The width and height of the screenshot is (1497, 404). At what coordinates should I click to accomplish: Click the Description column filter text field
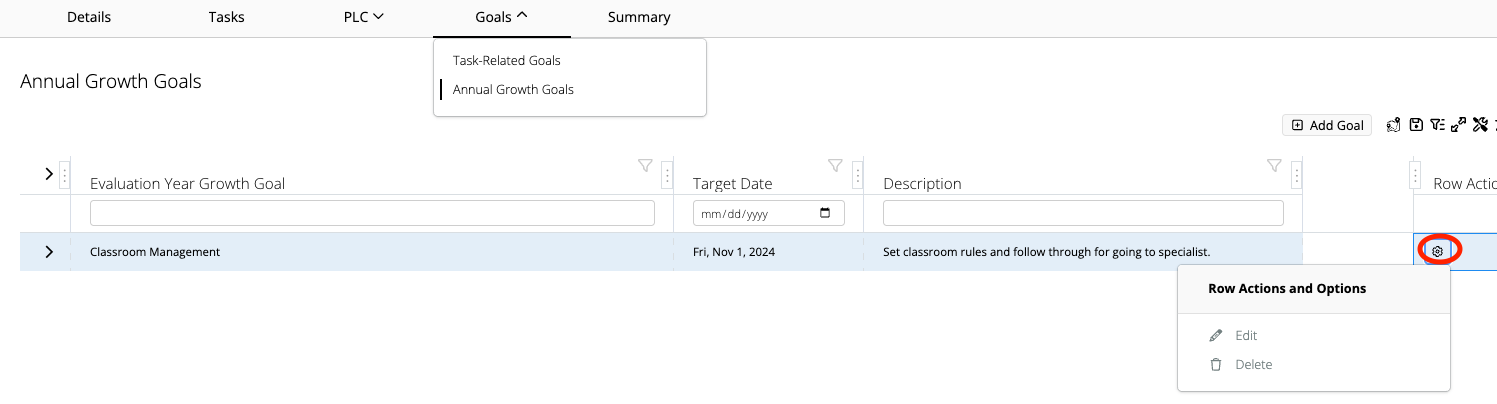pyautogui.click(x=1082, y=213)
